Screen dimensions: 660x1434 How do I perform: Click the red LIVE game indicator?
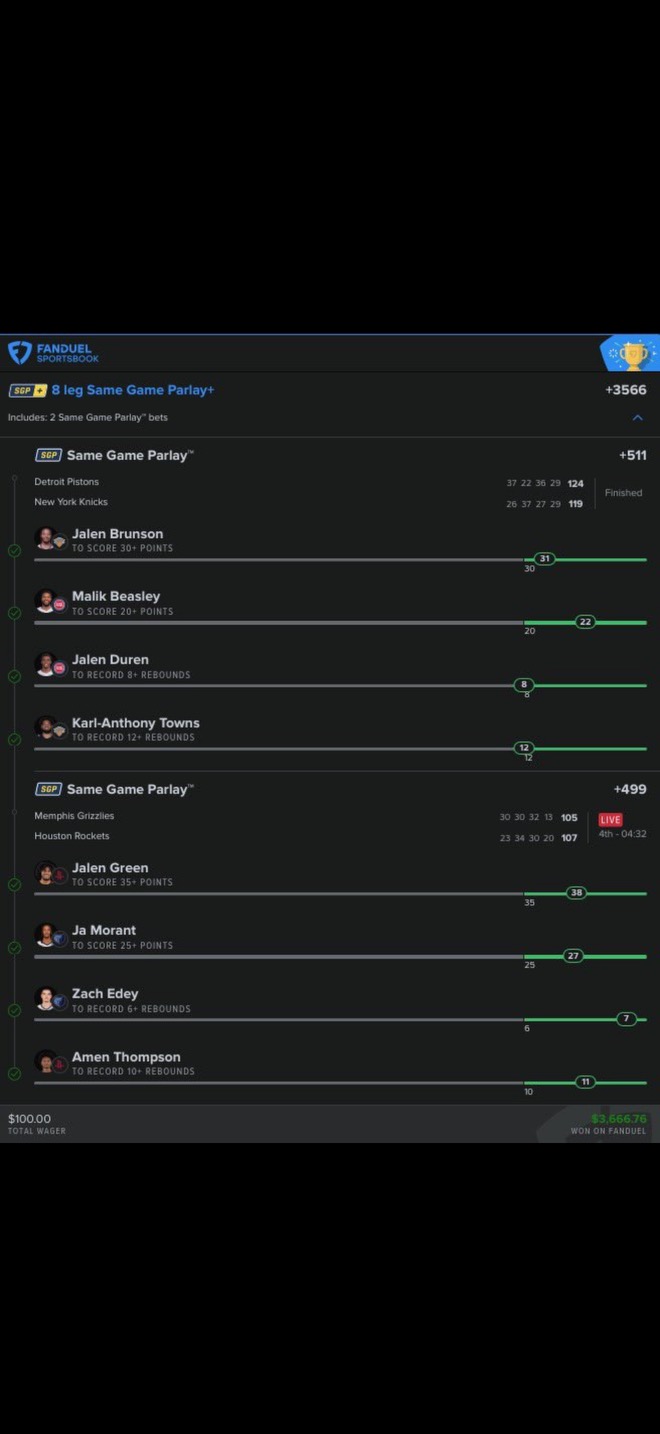coord(610,819)
